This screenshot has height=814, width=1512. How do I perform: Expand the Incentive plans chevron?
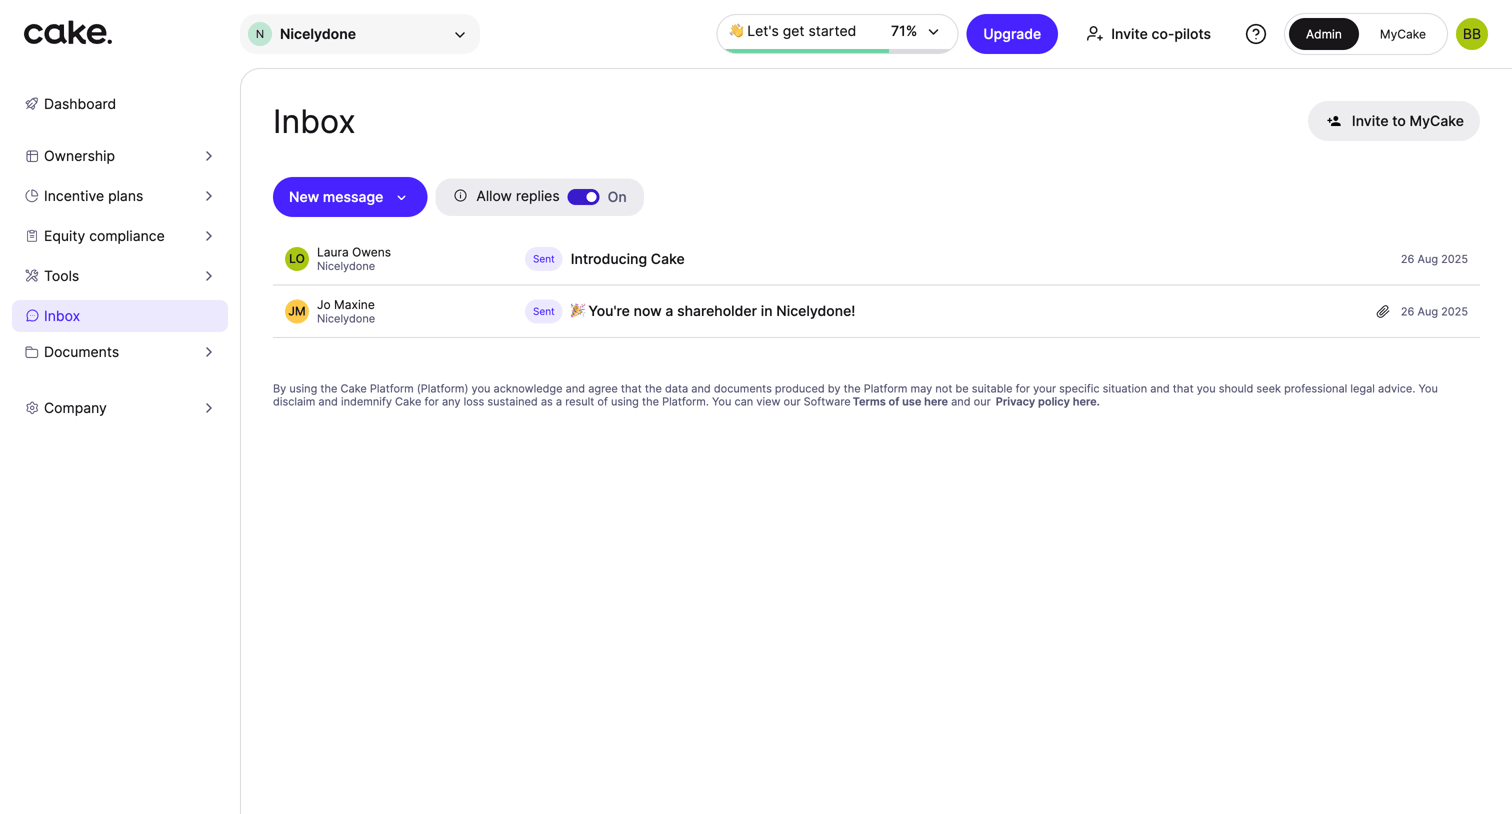209,196
